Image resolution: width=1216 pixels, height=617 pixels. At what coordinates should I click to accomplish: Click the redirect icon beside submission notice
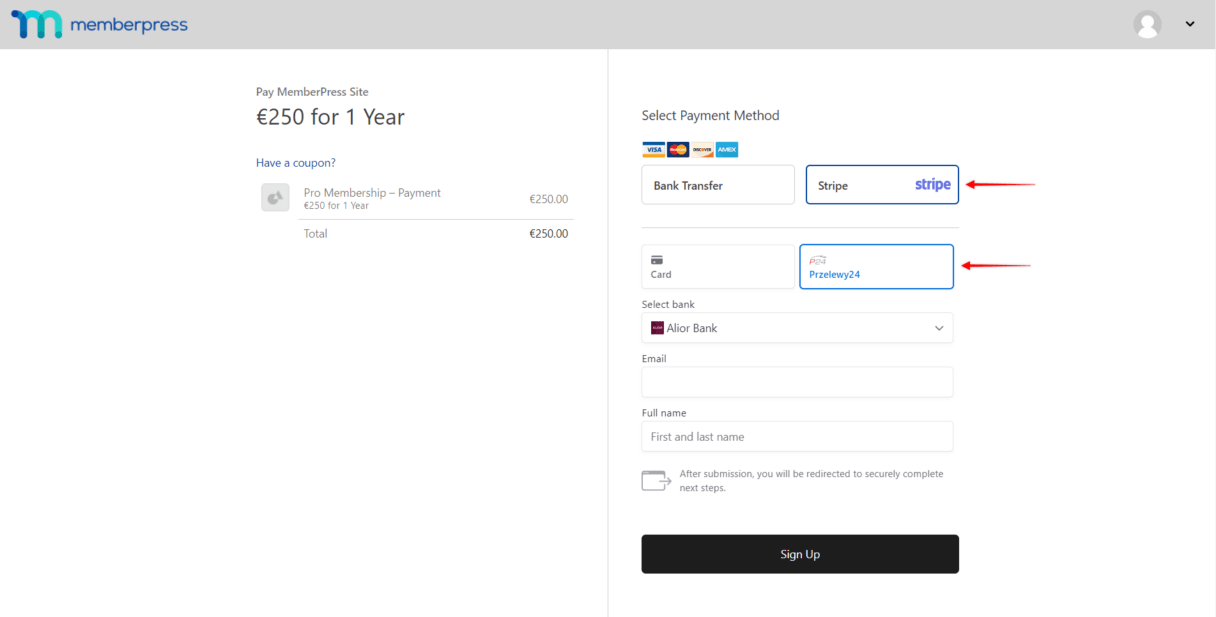click(x=656, y=481)
